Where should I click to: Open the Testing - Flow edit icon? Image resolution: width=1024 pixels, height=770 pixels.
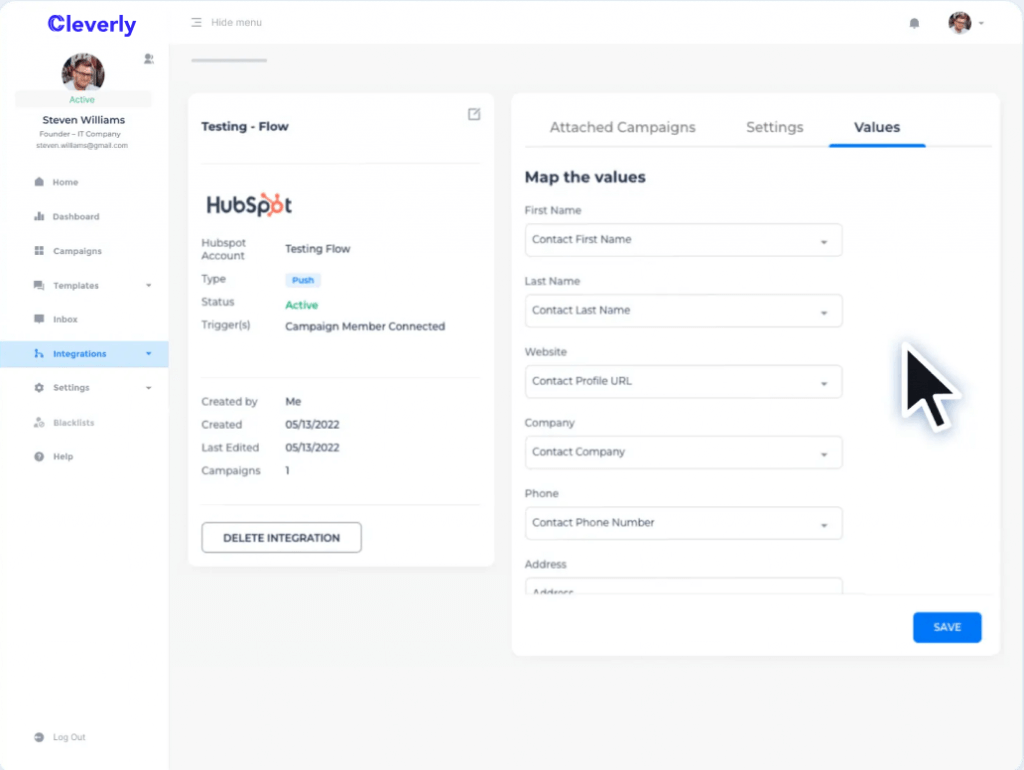[473, 114]
